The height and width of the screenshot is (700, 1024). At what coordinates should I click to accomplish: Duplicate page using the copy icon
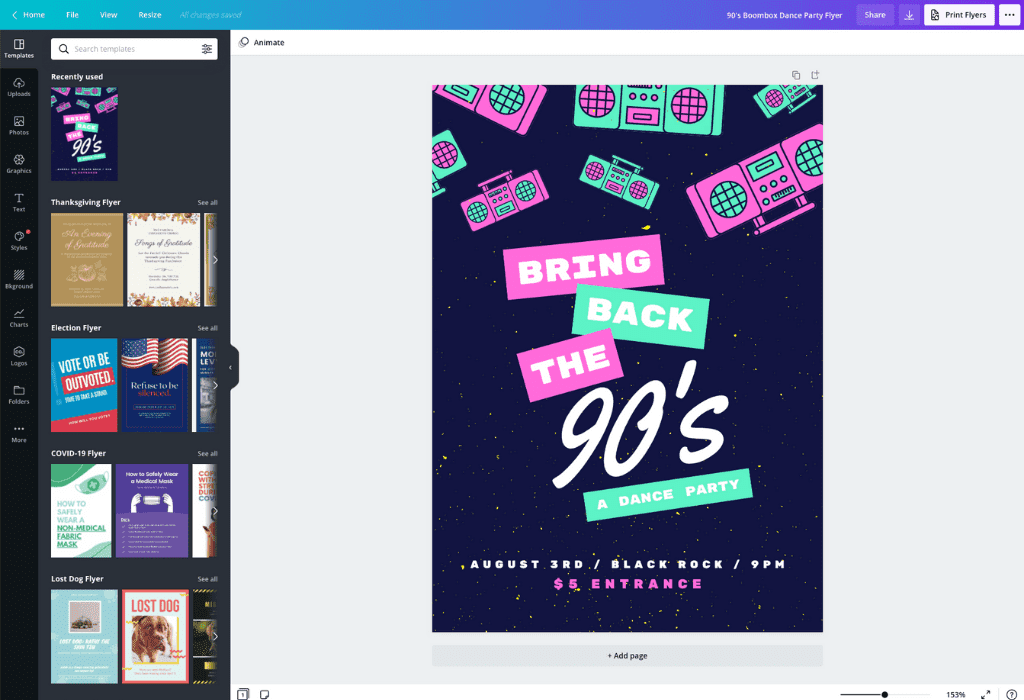click(796, 75)
